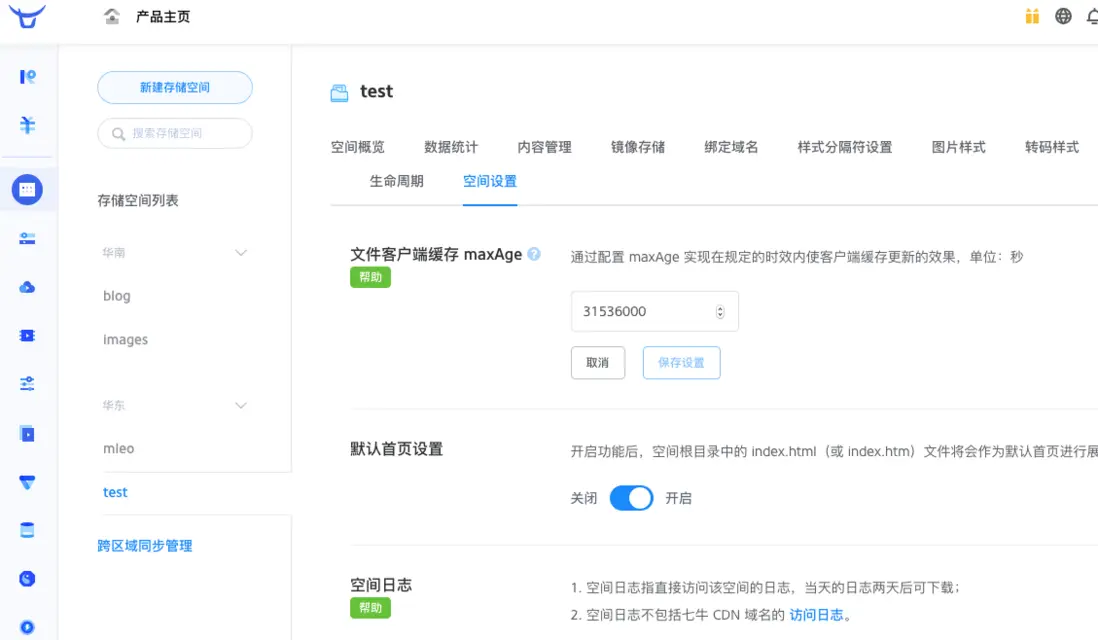
Task: Select the mieo bucket
Action: 118,449
